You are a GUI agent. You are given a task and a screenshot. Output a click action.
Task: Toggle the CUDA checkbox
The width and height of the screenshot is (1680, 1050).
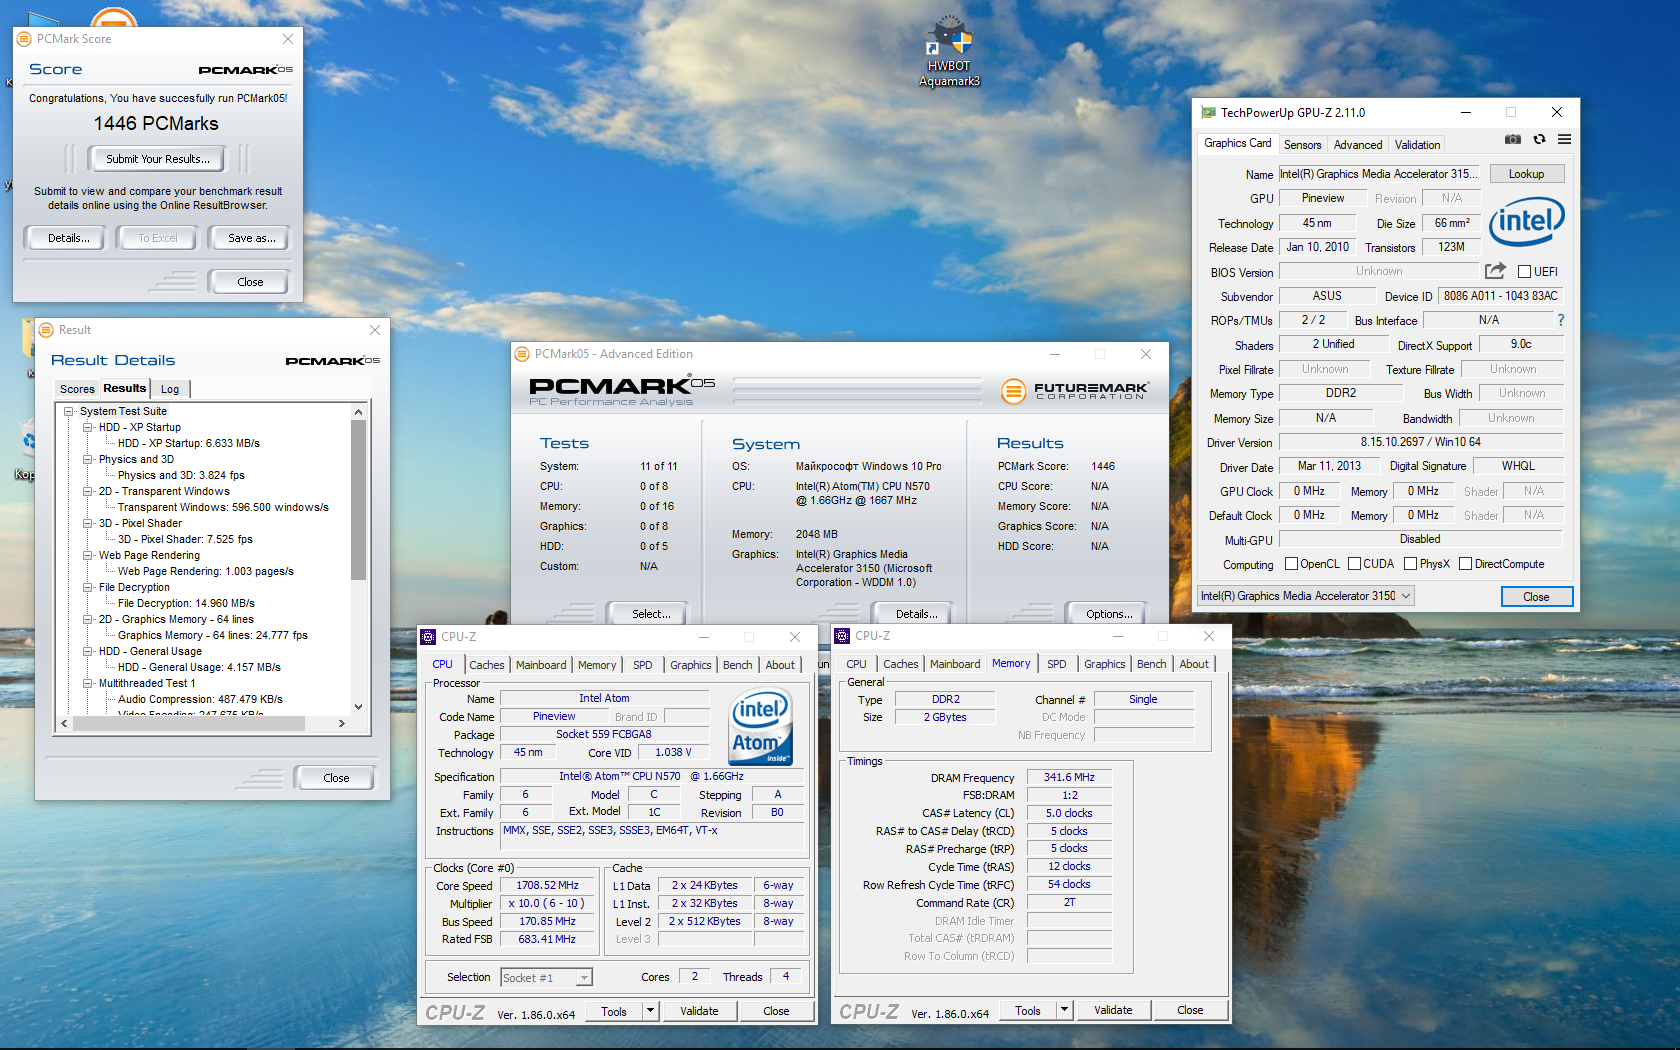point(1354,564)
